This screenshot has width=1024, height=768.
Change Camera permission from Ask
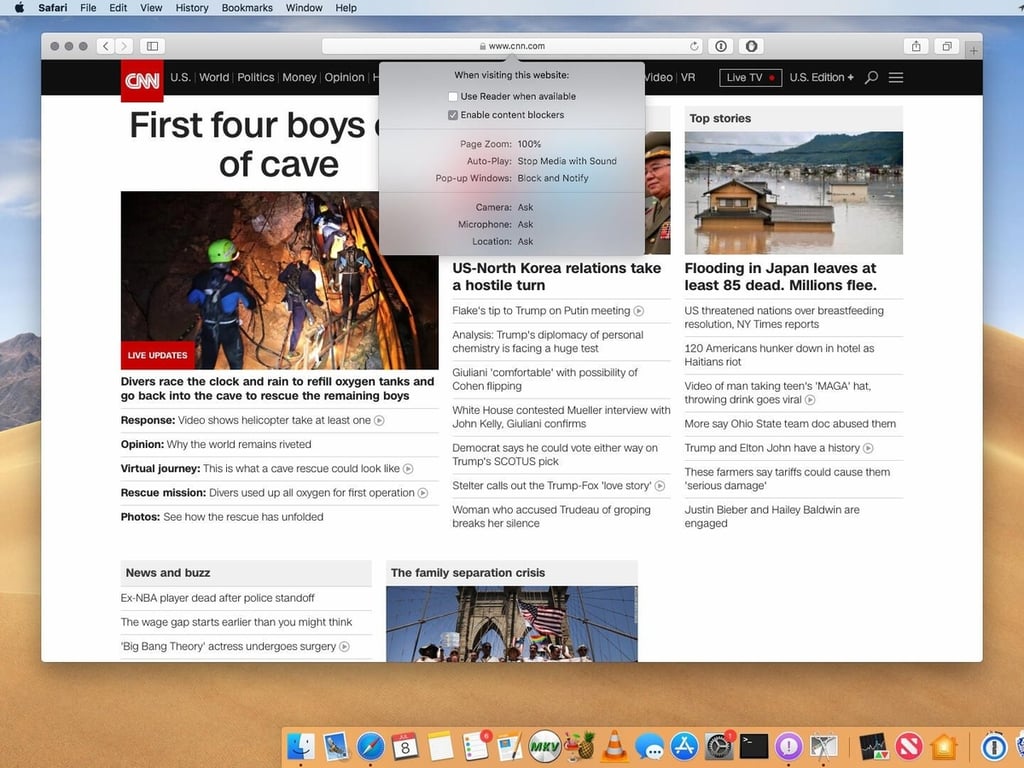coord(525,208)
